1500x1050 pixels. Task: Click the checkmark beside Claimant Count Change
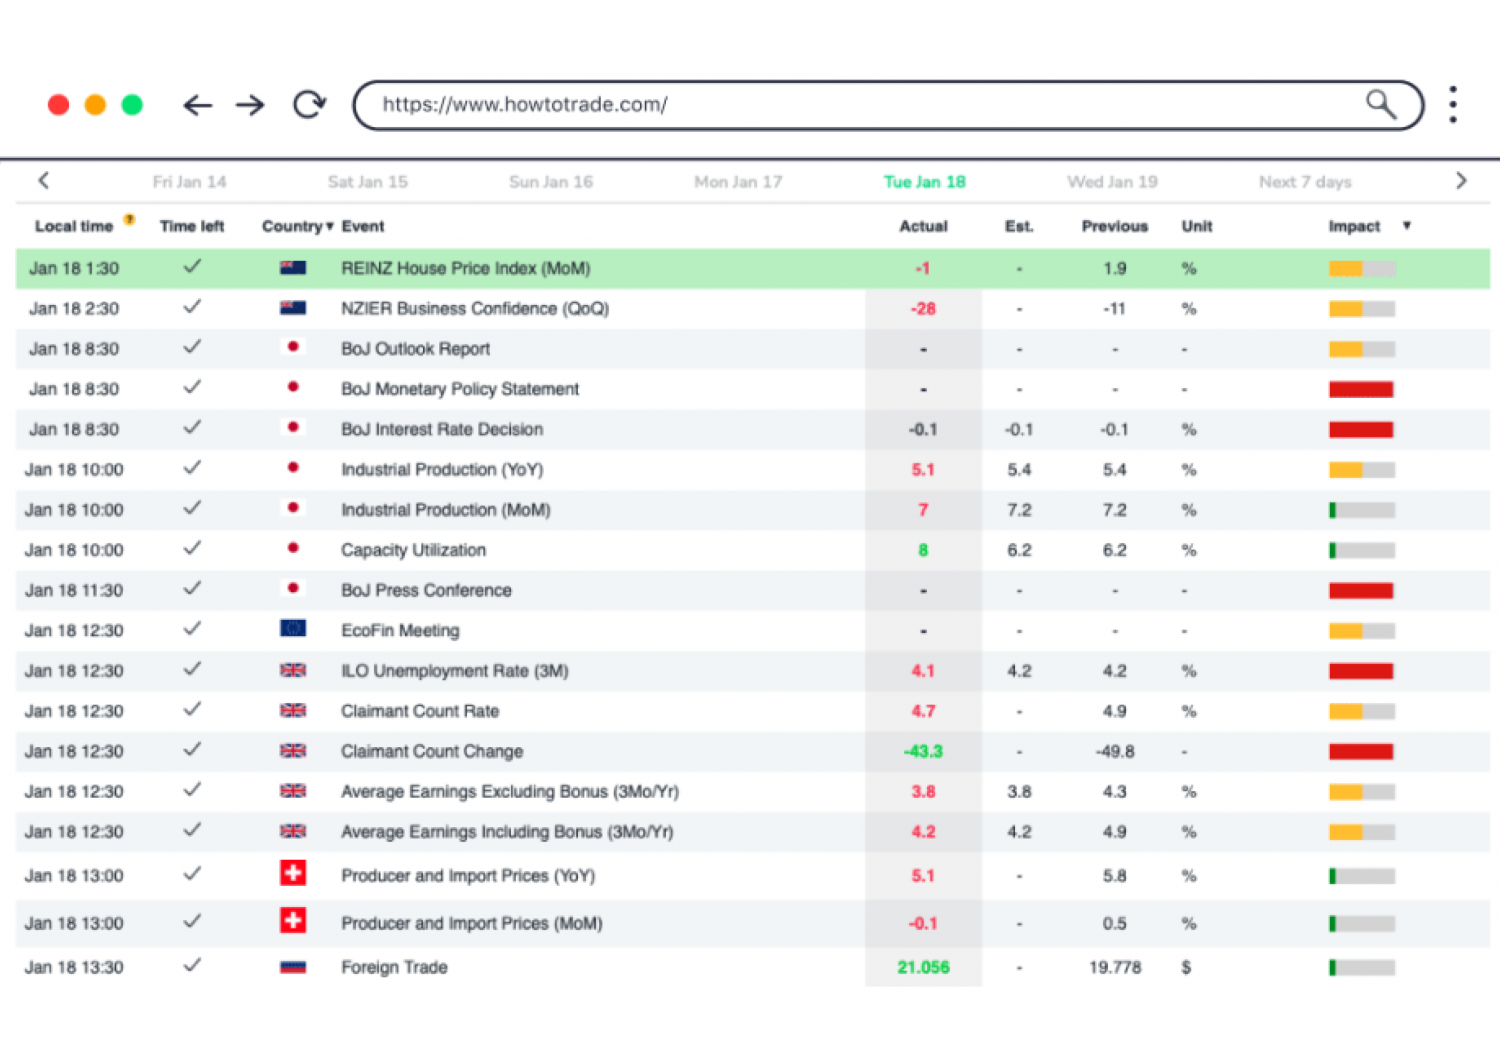pyautogui.click(x=191, y=750)
